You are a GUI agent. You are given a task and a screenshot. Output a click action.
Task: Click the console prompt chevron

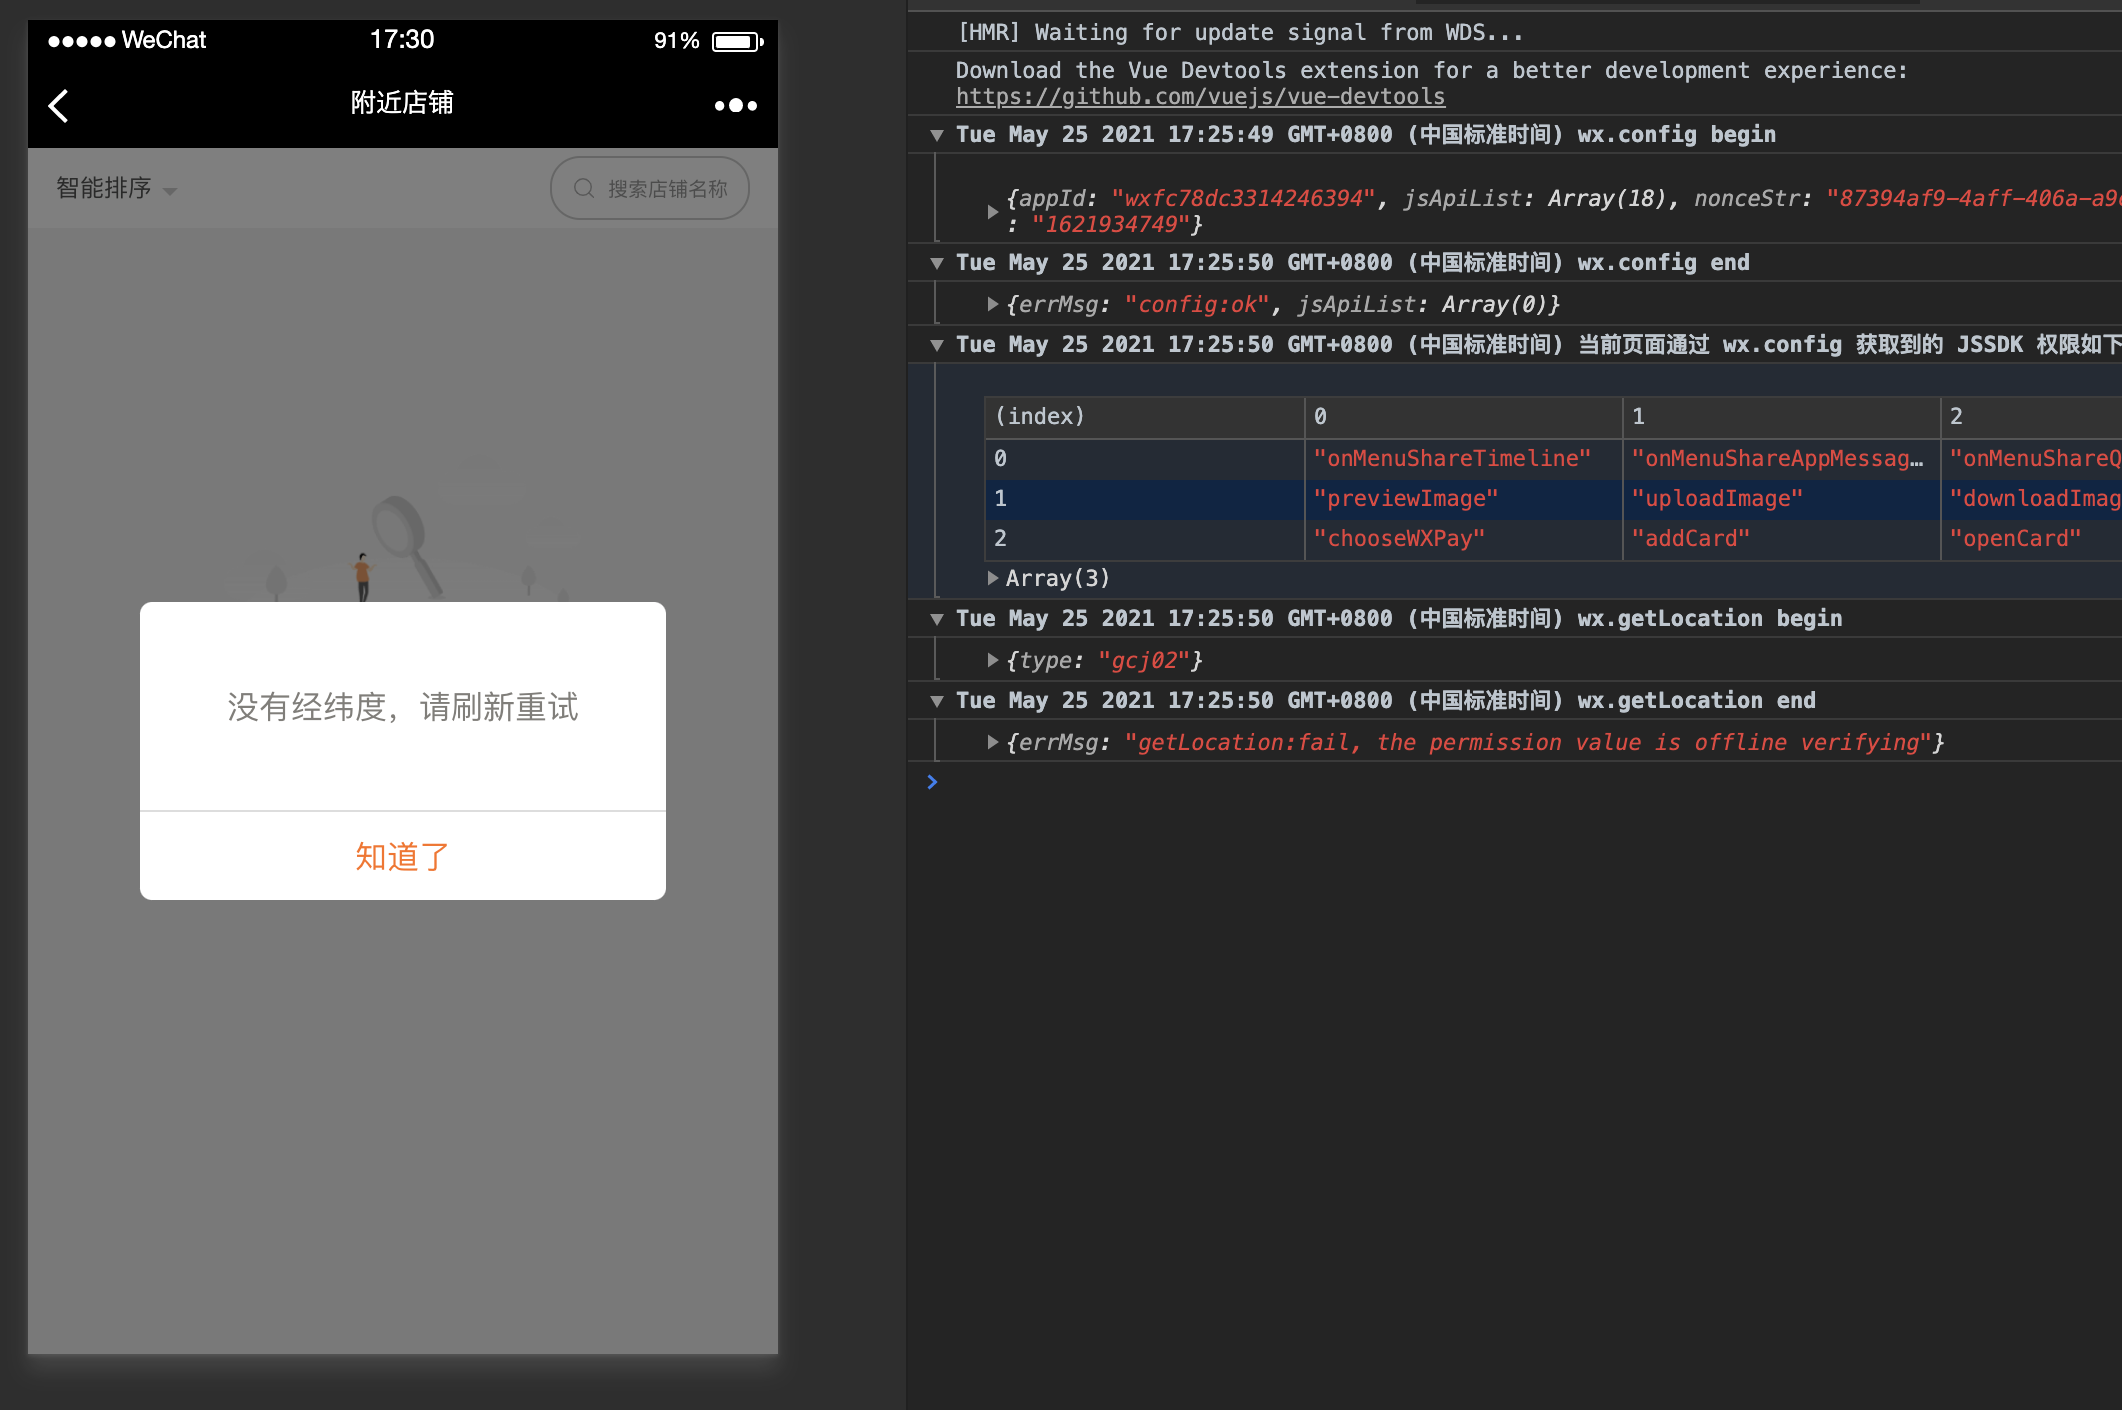(x=932, y=782)
